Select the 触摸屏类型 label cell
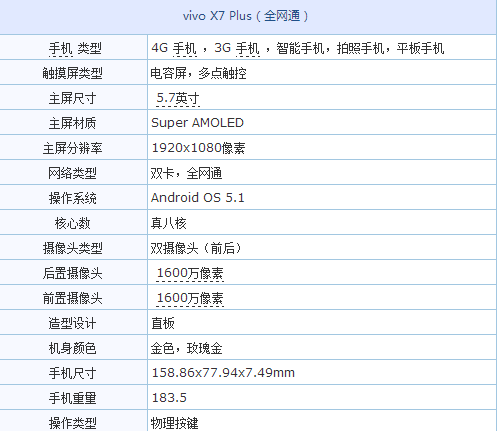Image resolution: width=497 pixels, height=431 pixels. point(72,73)
